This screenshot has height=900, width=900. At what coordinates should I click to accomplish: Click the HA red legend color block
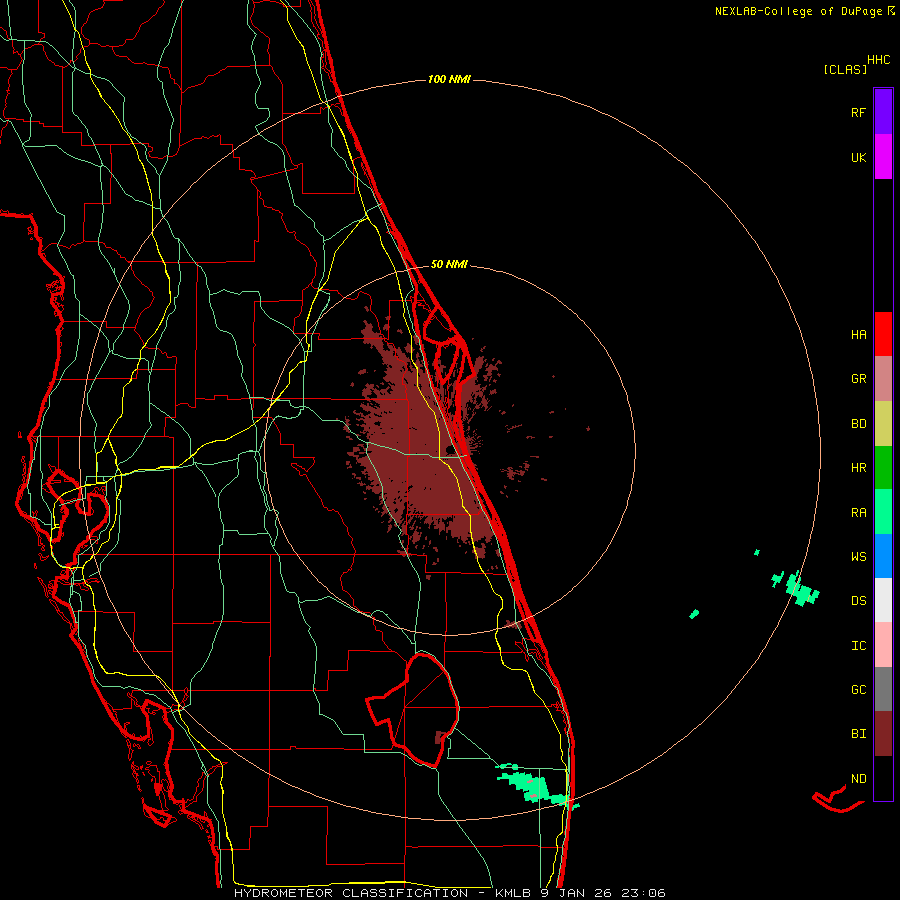pos(883,334)
